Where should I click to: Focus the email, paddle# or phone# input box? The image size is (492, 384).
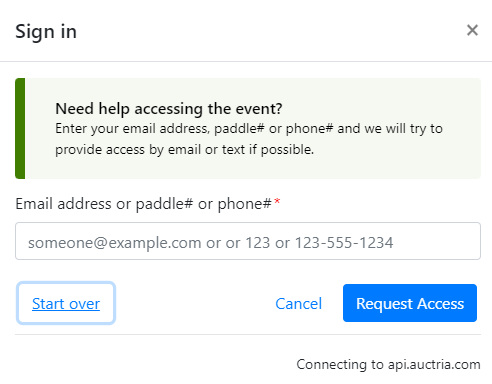click(x=248, y=241)
